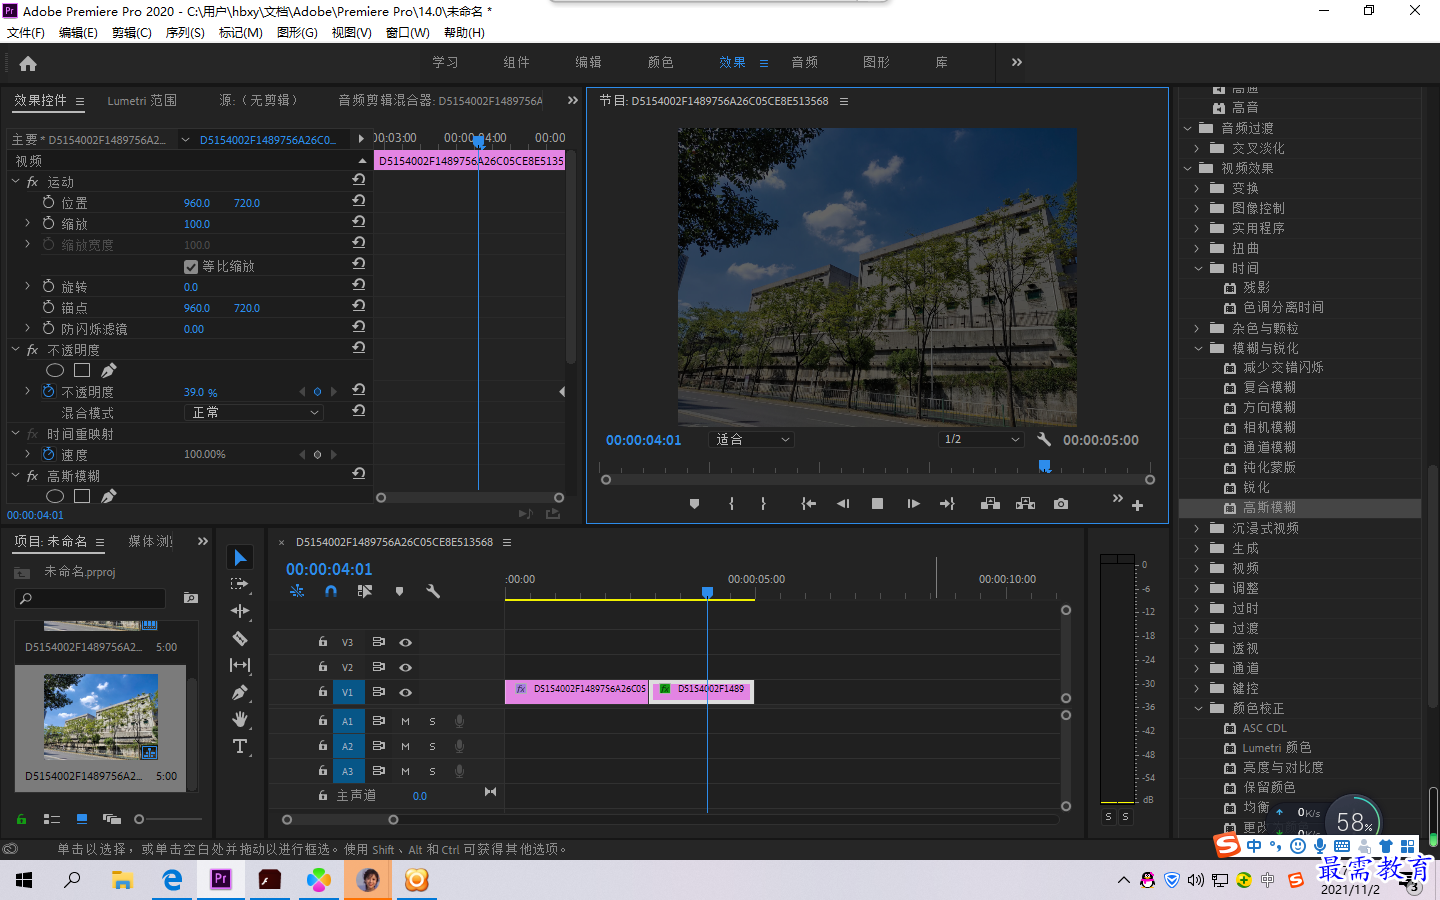Collapse the Blur & Sharpen folder
The image size is (1440, 900).
[1198, 348]
